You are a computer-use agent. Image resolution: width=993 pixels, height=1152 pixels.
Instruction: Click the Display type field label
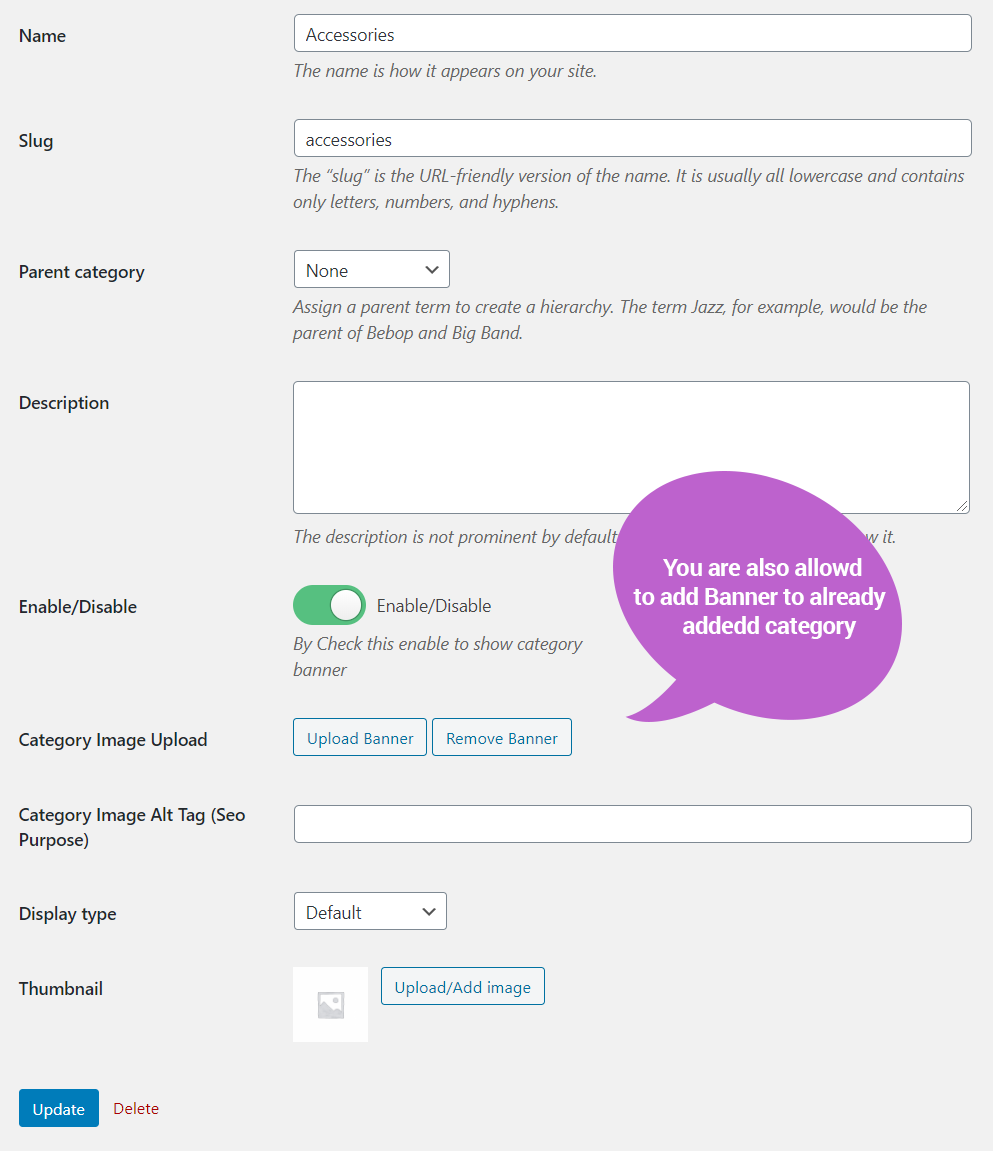click(68, 914)
